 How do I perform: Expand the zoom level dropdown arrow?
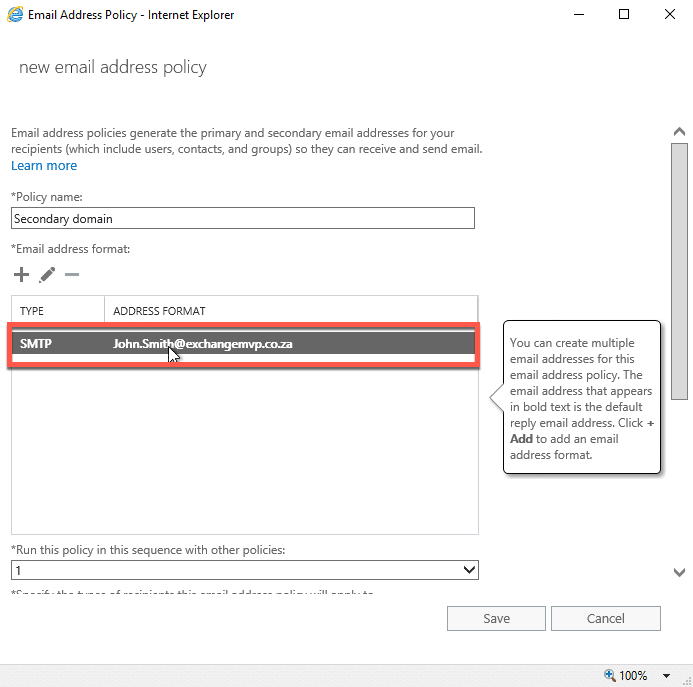666,676
